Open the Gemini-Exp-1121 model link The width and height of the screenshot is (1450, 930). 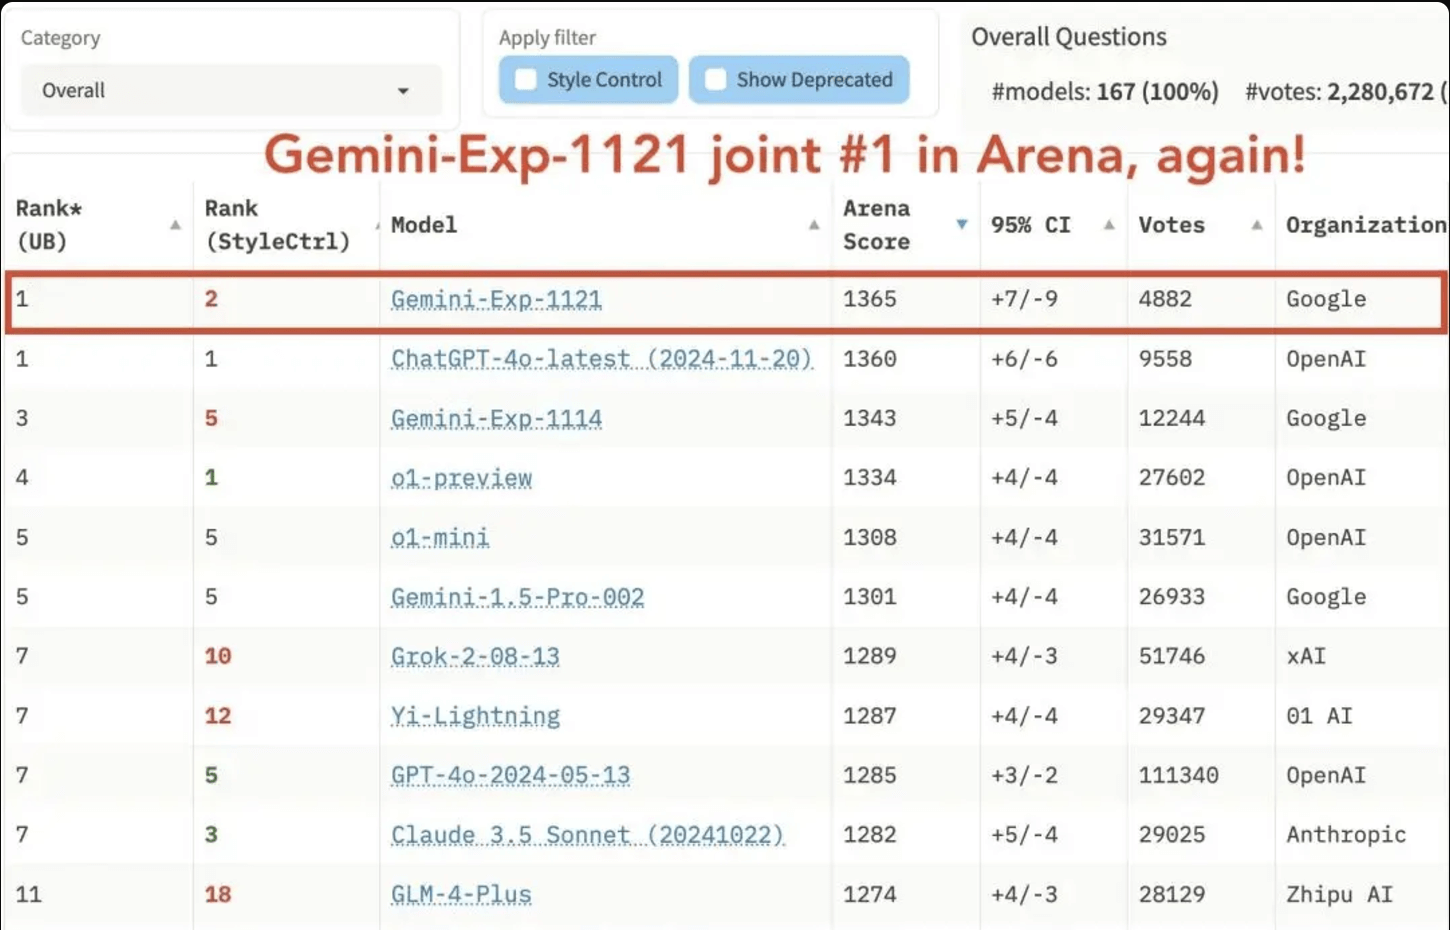click(496, 299)
